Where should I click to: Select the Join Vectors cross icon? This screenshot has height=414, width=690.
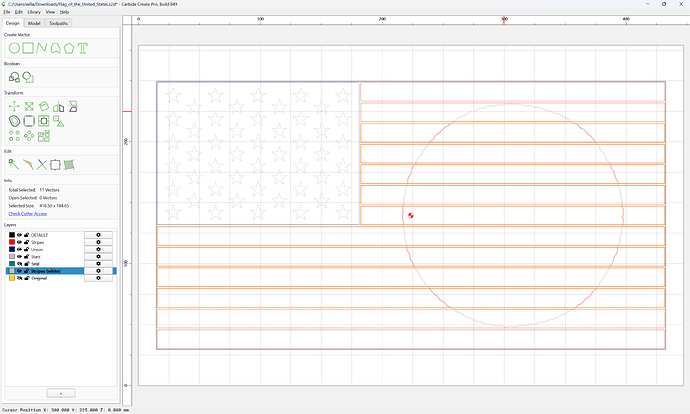(x=41, y=165)
